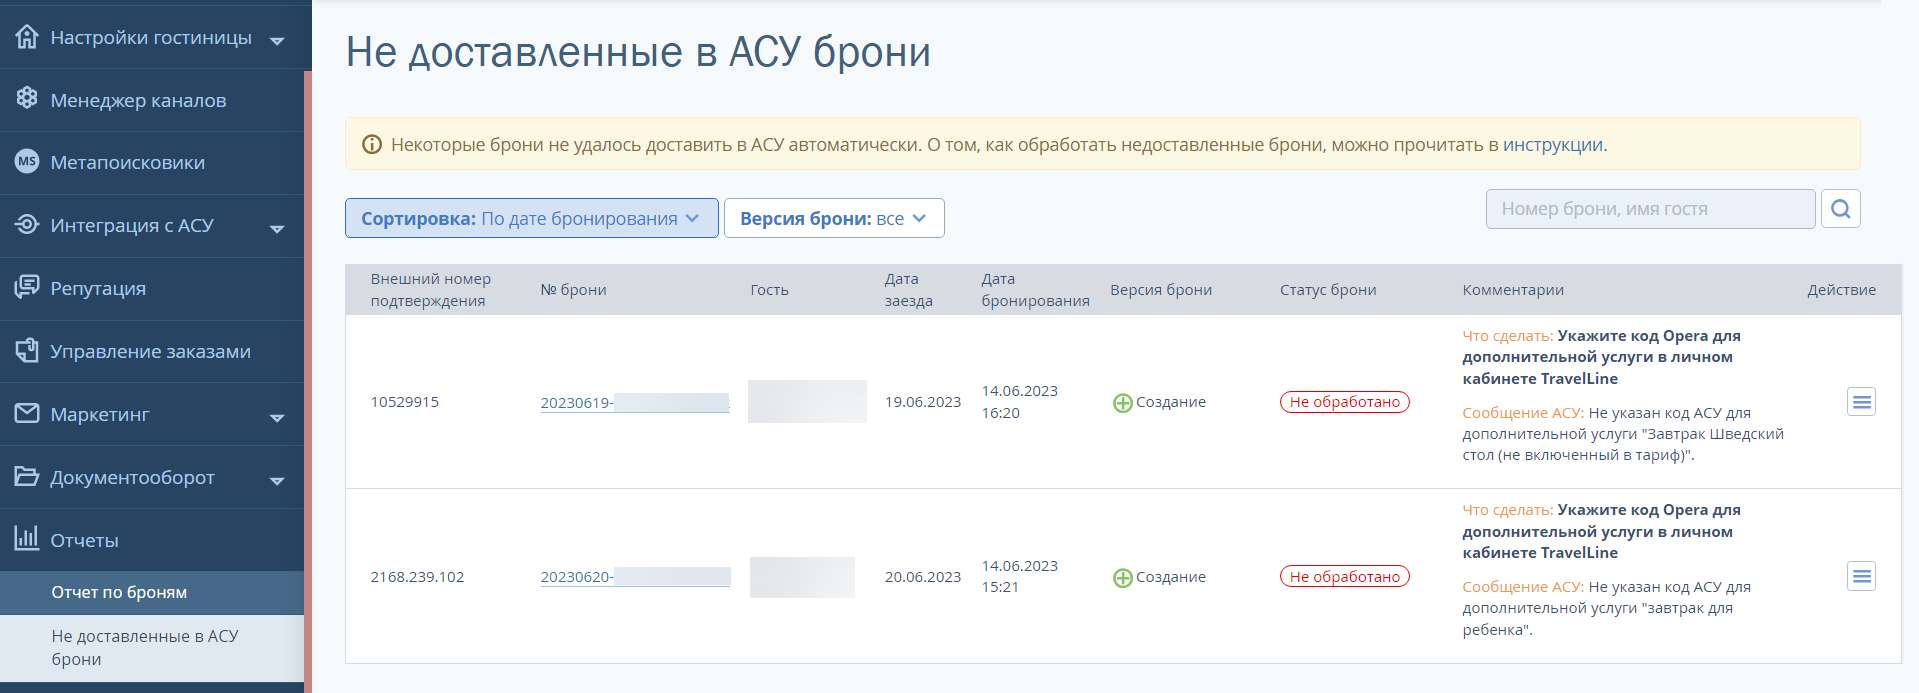Expand Настройки гостиницы arrow

(x=277, y=41)
